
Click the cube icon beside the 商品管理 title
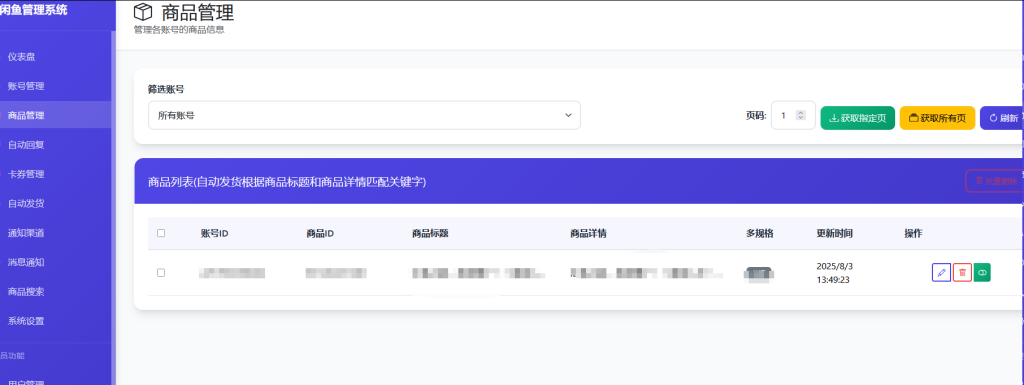point(142,12)
